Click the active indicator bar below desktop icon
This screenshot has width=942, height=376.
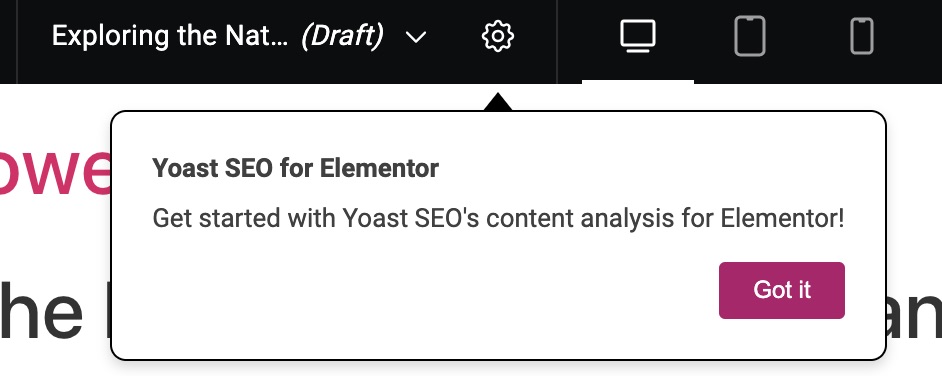pos(638,82)
